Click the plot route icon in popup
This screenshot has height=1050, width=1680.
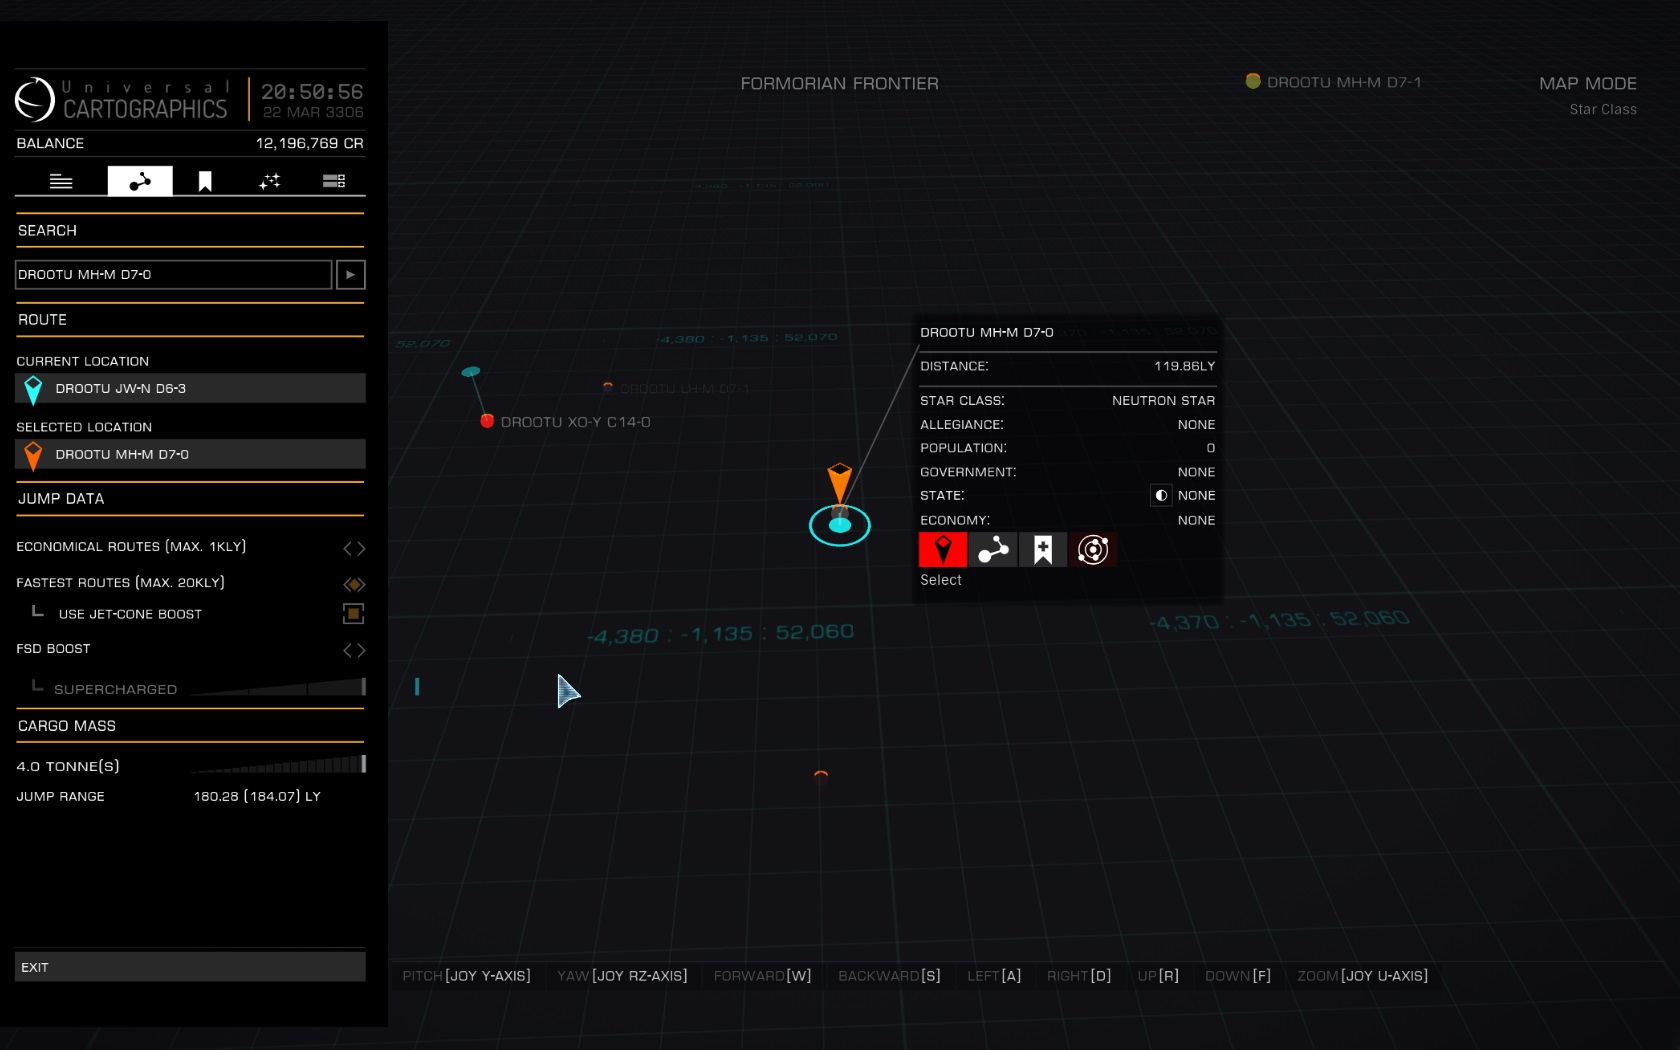[x=993, y=549]
